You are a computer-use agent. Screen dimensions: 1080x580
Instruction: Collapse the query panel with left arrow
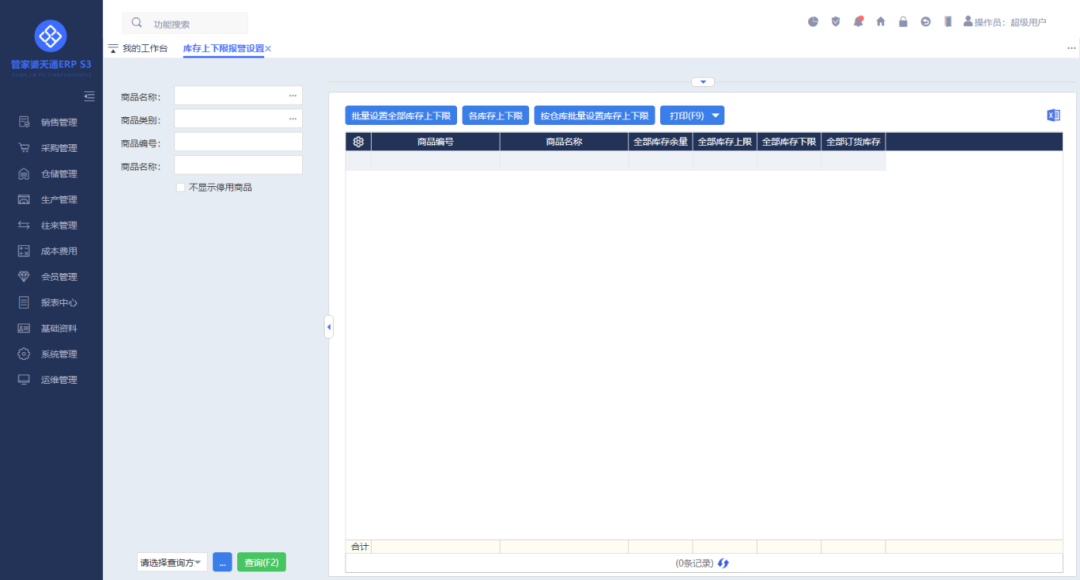pos(329,327)
